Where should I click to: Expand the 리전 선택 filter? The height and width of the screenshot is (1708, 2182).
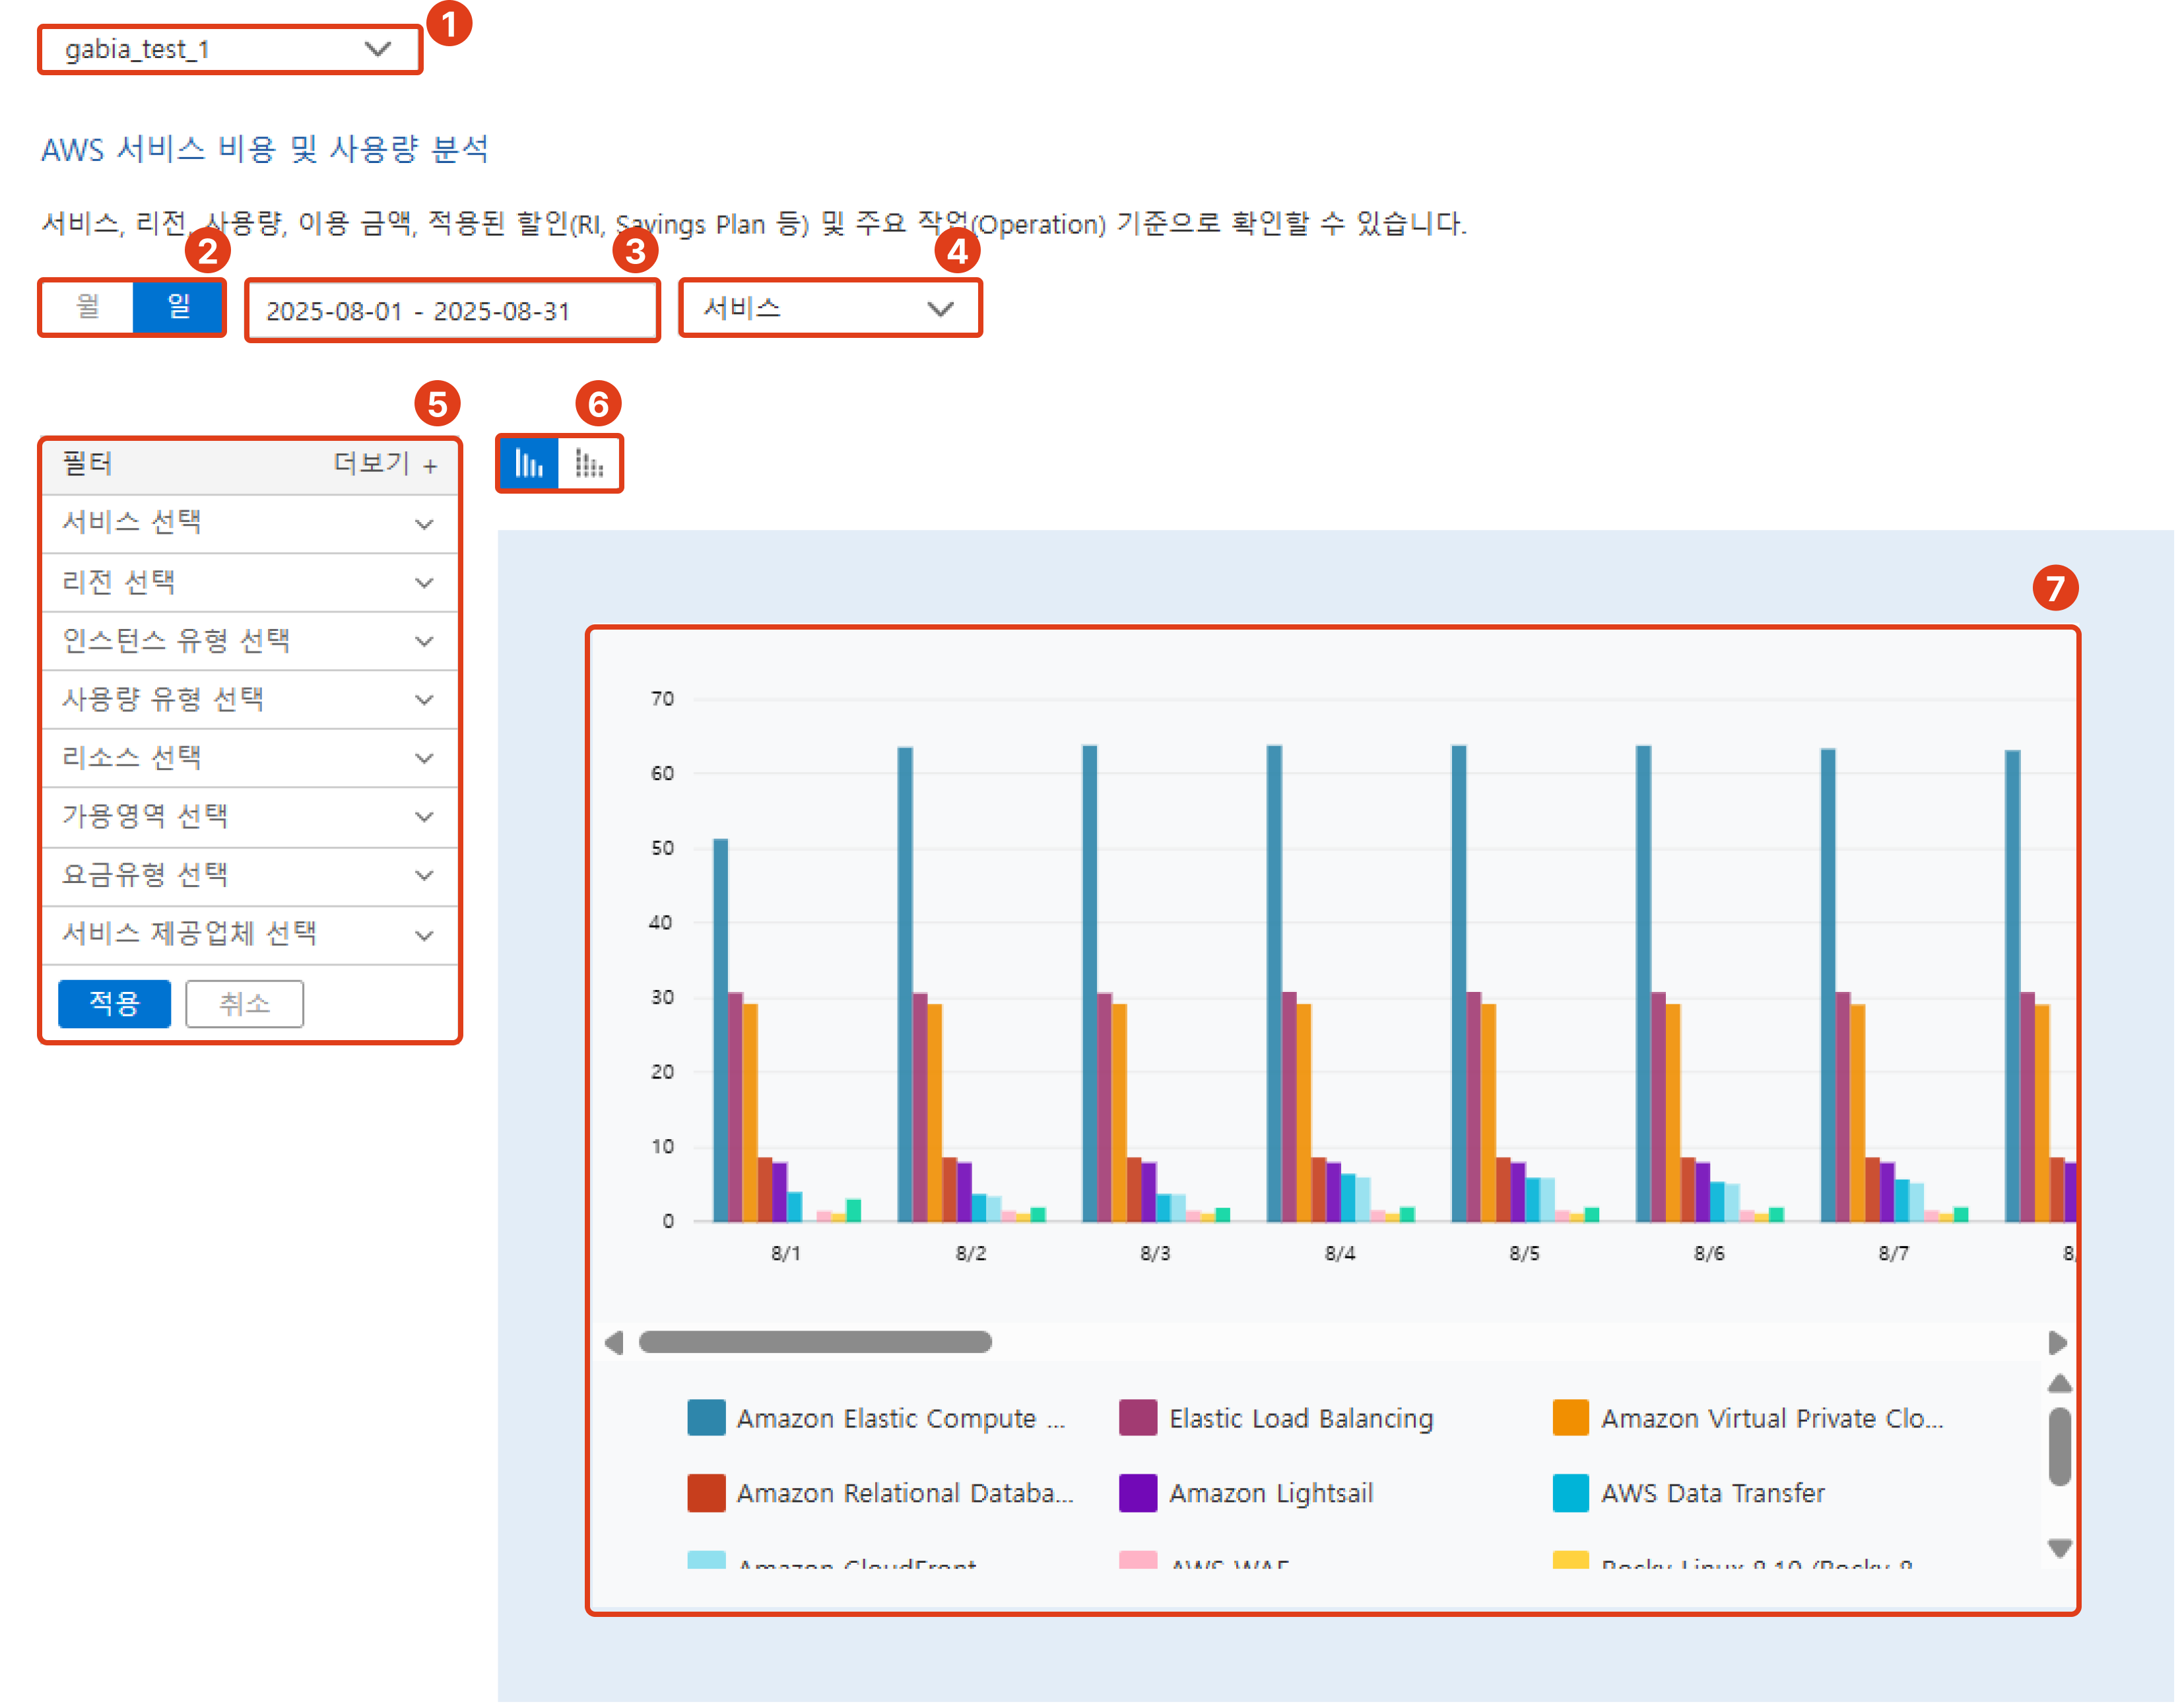pos(249,582)
